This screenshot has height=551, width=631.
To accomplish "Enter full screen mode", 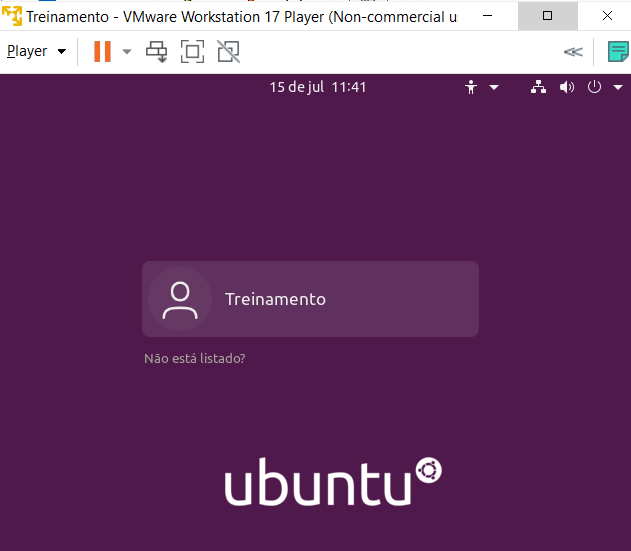I will (x=192, y=52).
